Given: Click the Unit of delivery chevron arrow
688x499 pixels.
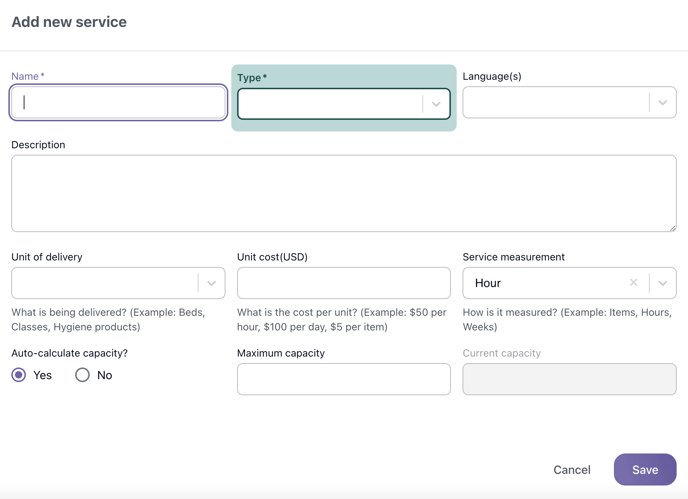Looking at the screenshot, I should click(x=211, y=283).
